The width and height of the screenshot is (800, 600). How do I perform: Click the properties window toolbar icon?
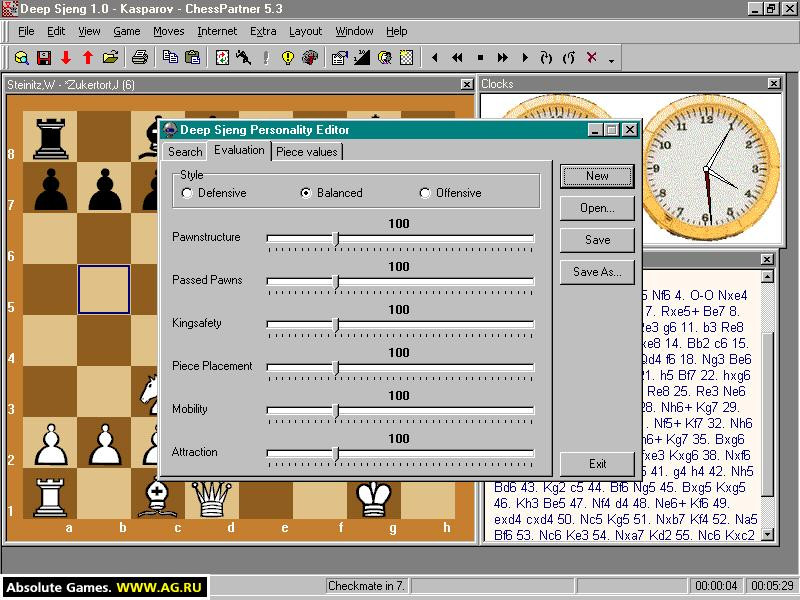(339, 58)
